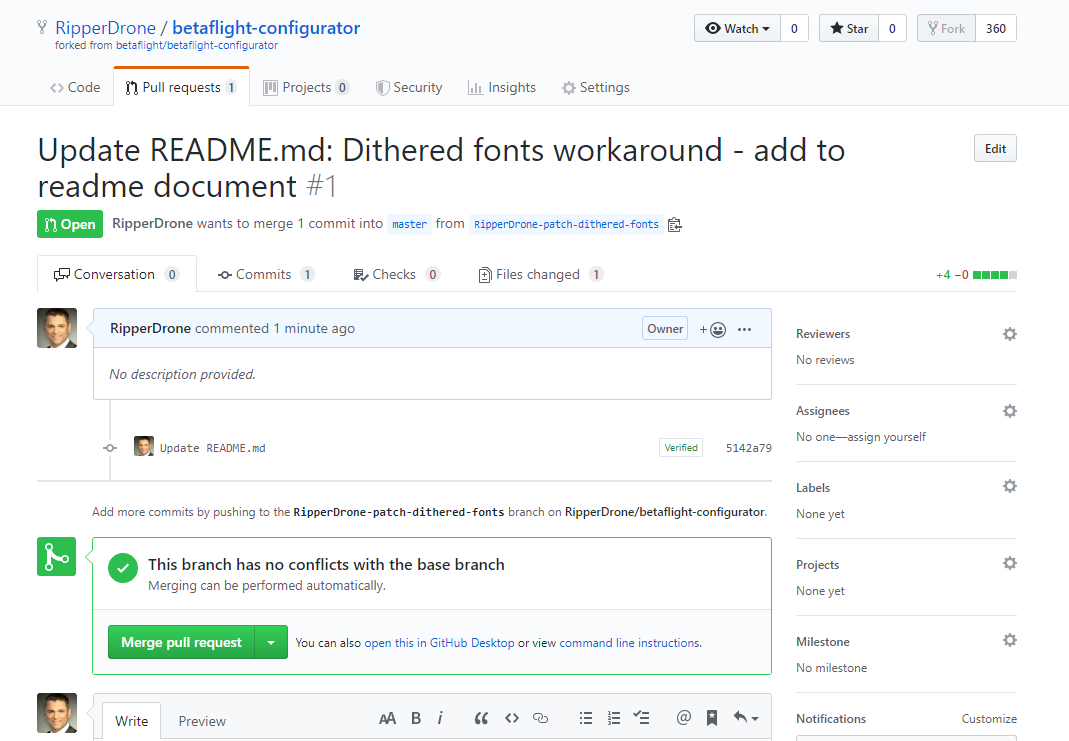Switch to the Commits tab
Viewport: 1069px width, 741px height.
point(266,274)
